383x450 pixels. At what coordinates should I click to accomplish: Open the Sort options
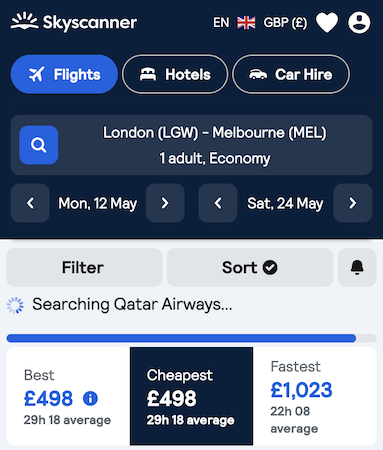250,267
